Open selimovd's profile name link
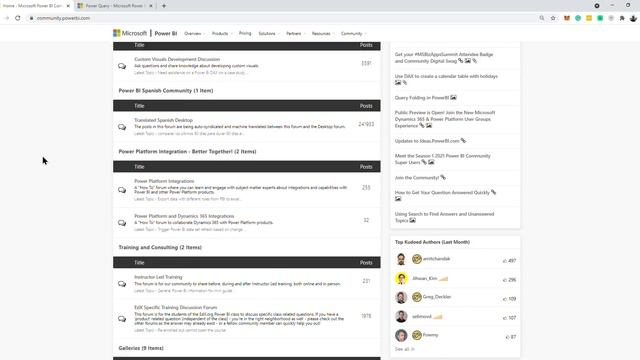640x360 pixels. pos(422,316)
